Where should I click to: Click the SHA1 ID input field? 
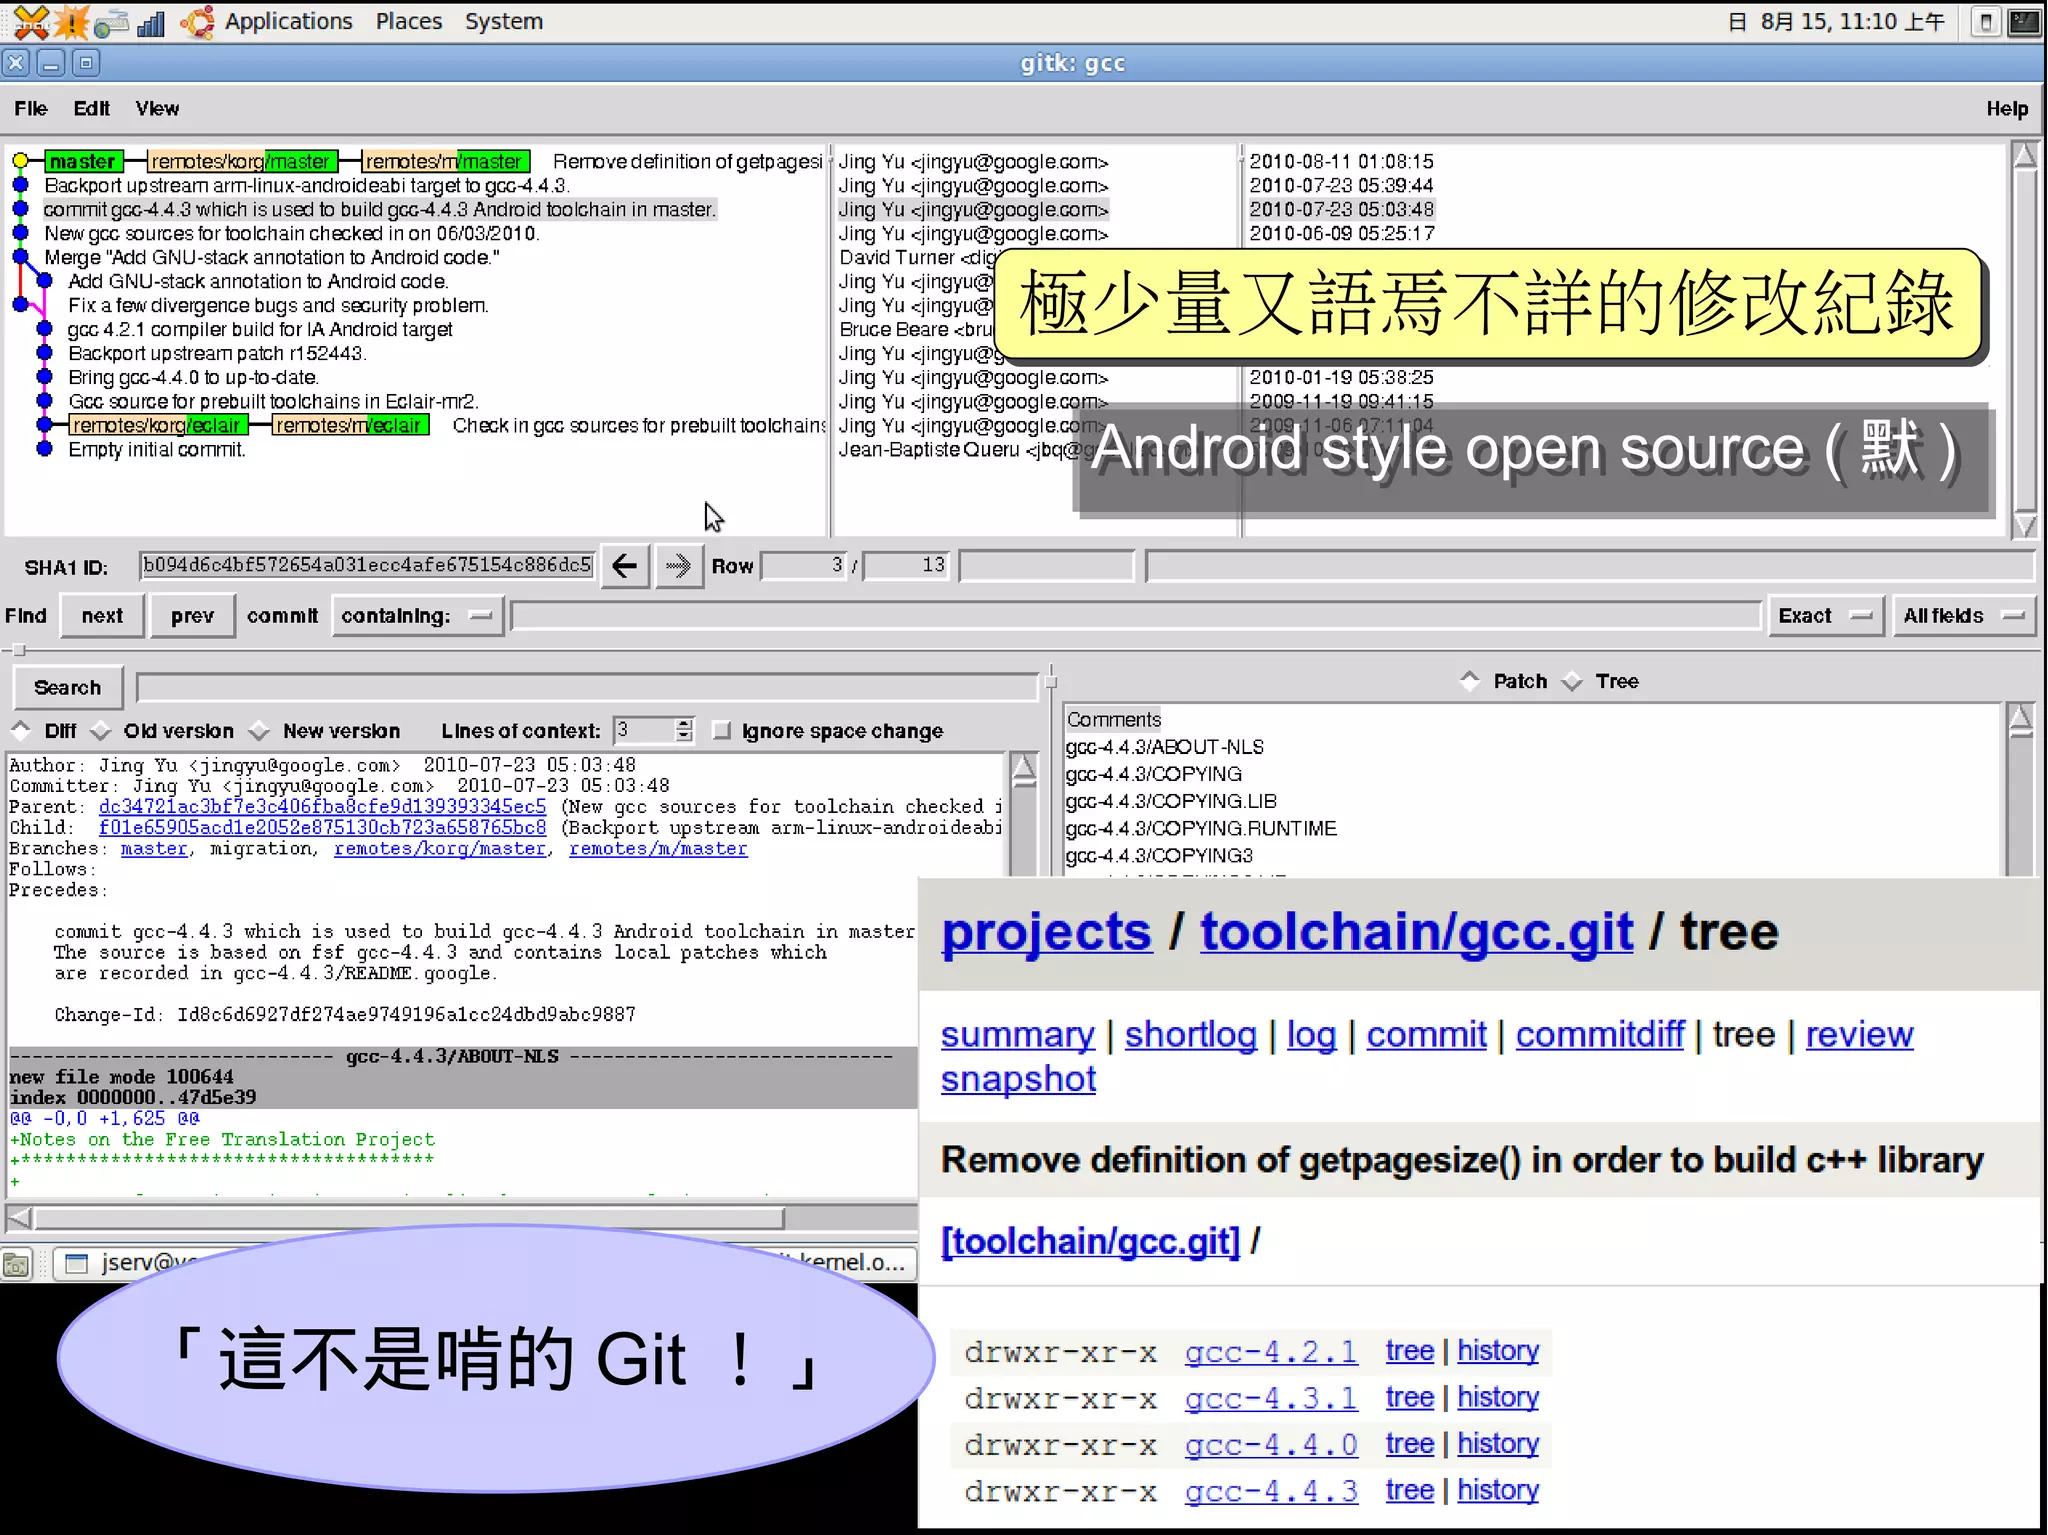point(366,566)
